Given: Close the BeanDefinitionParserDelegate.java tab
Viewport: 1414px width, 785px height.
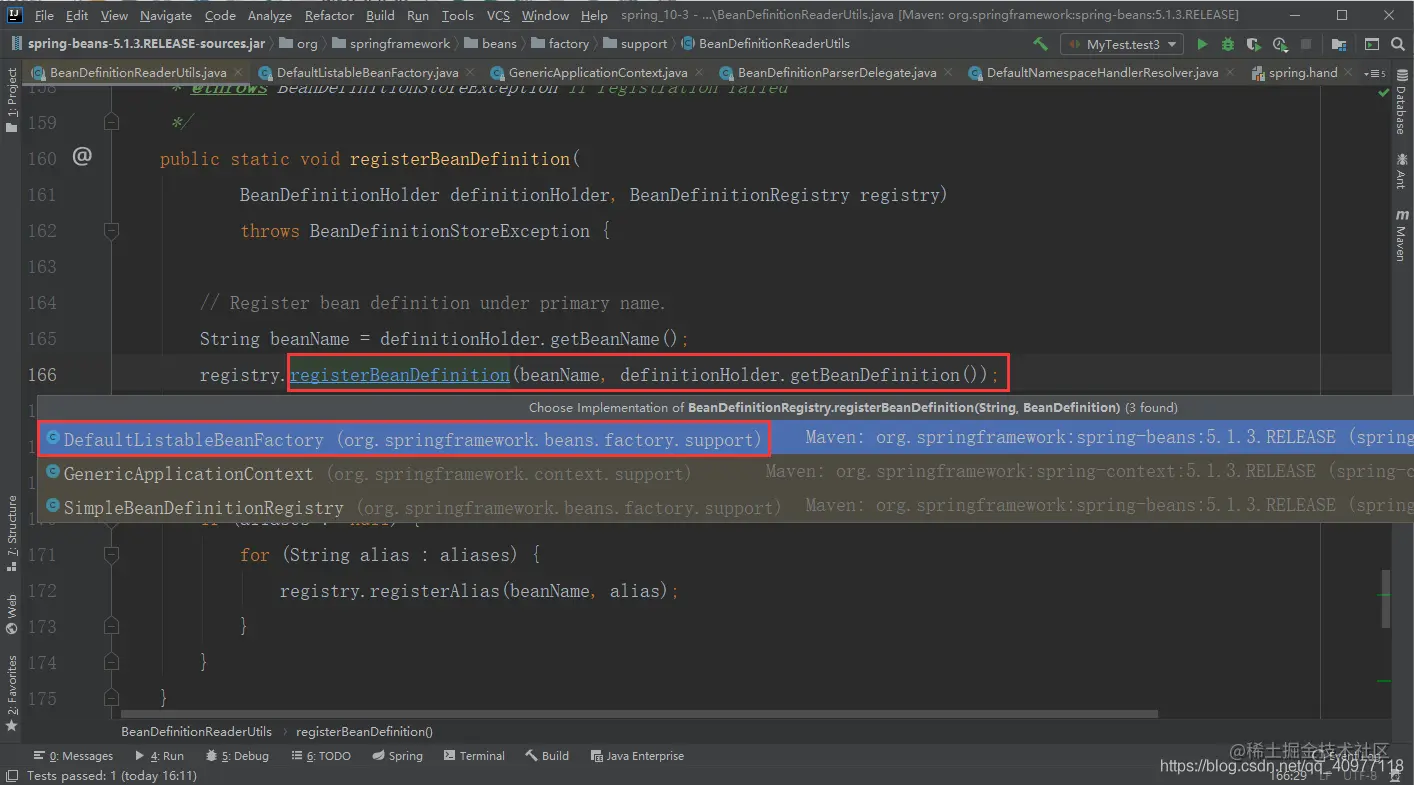Looking at the screenshot, I should pyautogui.click(x=950, y=73).
